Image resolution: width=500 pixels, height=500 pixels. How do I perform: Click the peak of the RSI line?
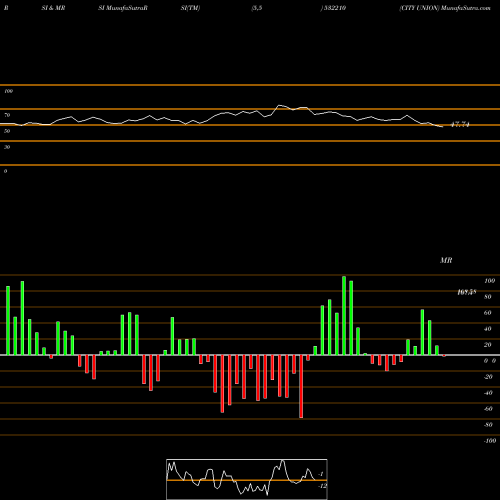[x=280, y=105]
